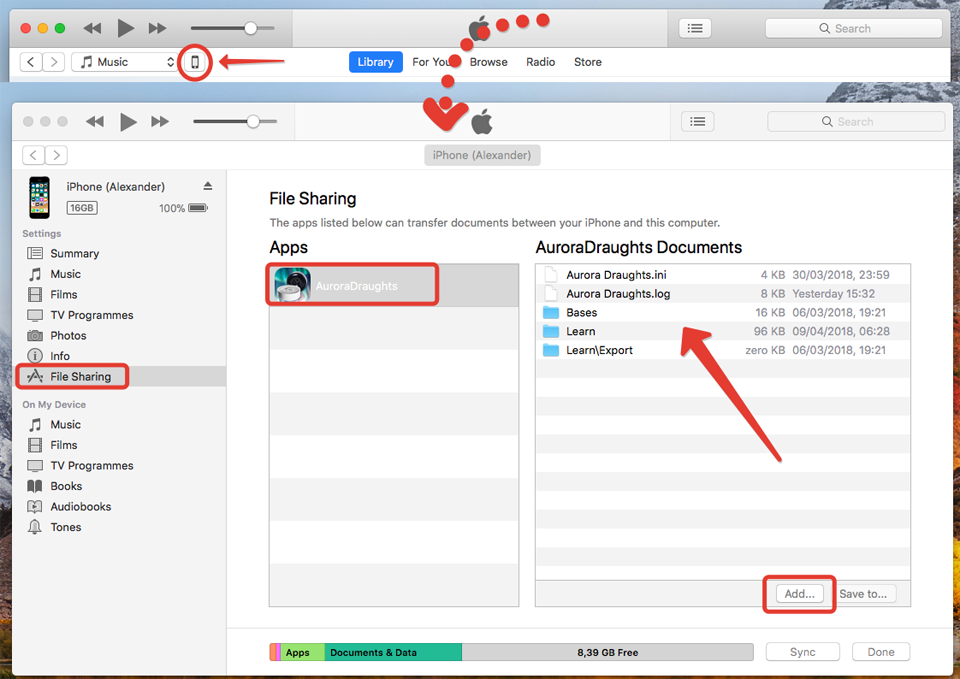Image resolution: width=960 pixels, height=679 pixels.
Task: Select Aurora Draughts.log file
Action: coord(722,294)
